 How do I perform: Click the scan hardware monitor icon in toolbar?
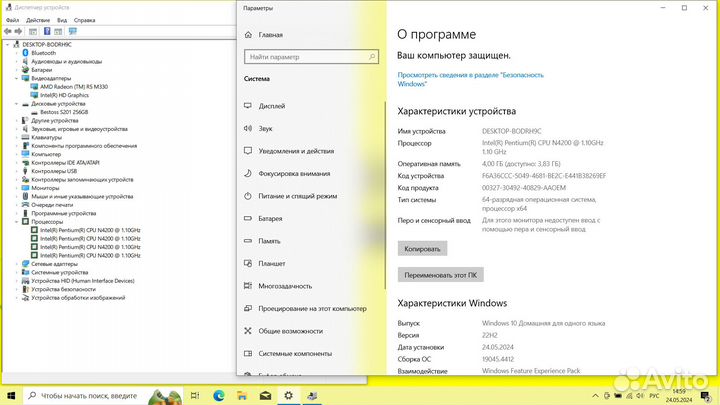click(x=73, y=31)
